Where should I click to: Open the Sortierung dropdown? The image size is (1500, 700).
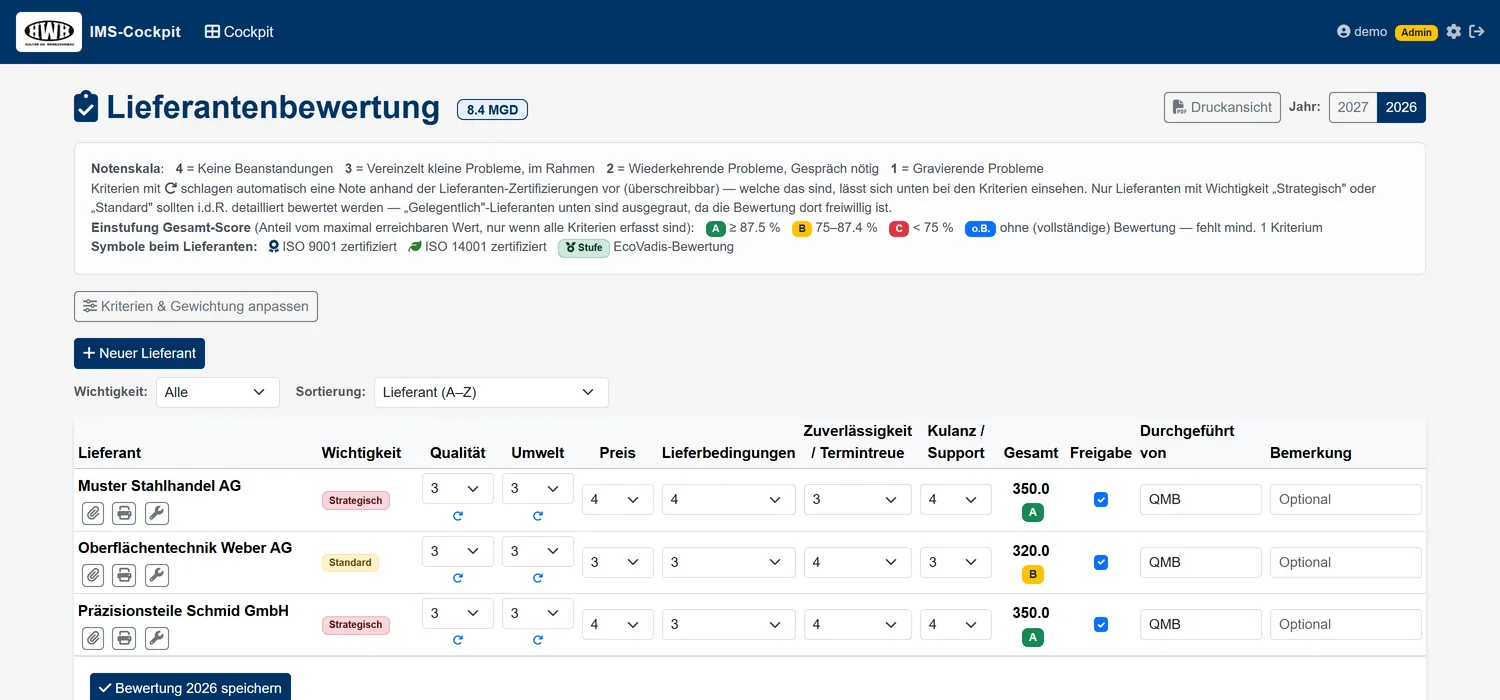(x=491, y=392)
